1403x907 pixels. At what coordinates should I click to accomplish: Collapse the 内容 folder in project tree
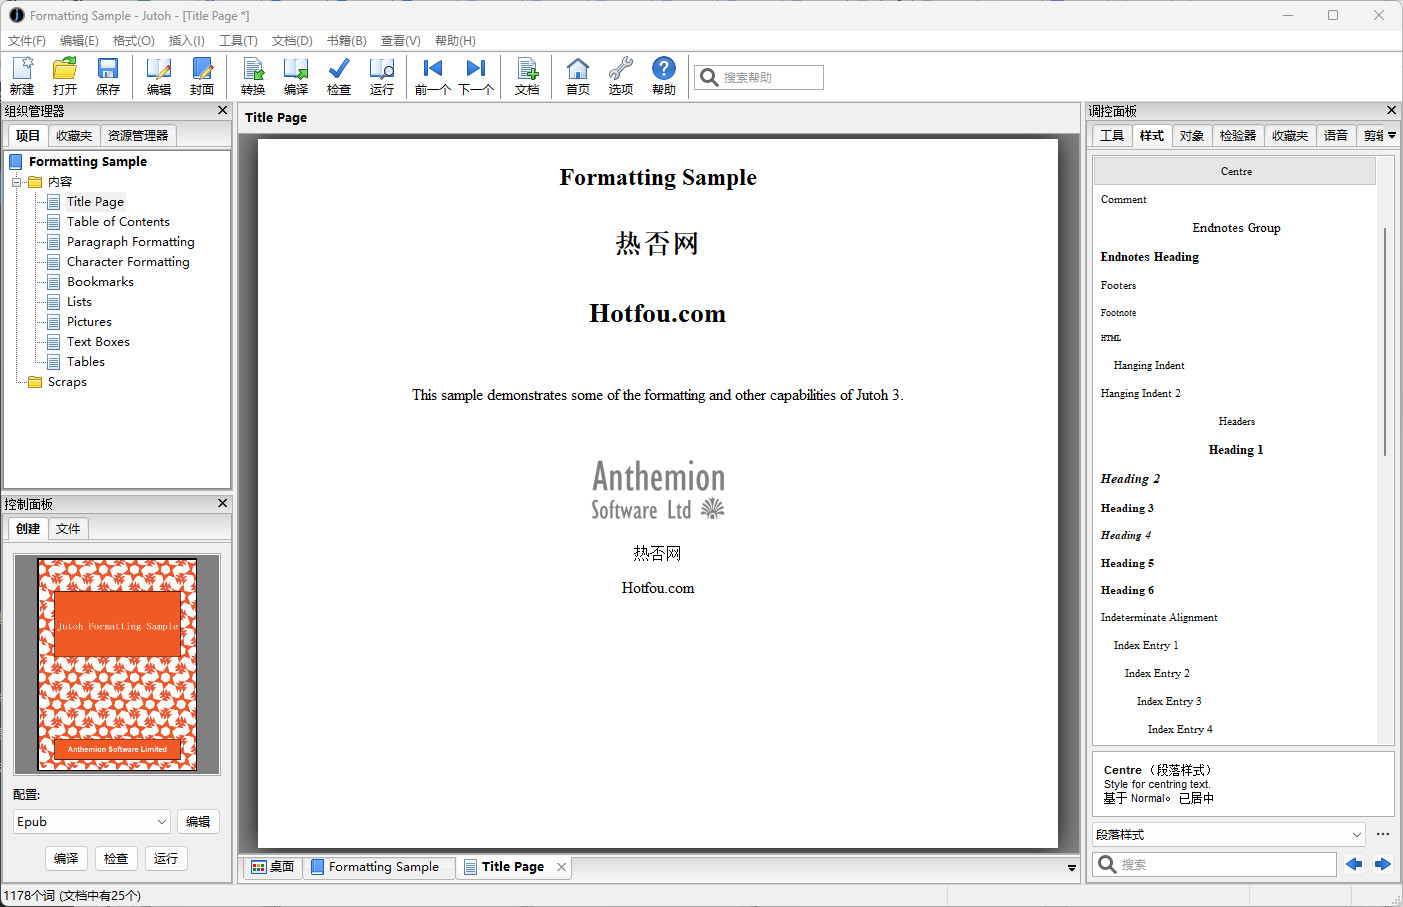click(x=17, y=182)
